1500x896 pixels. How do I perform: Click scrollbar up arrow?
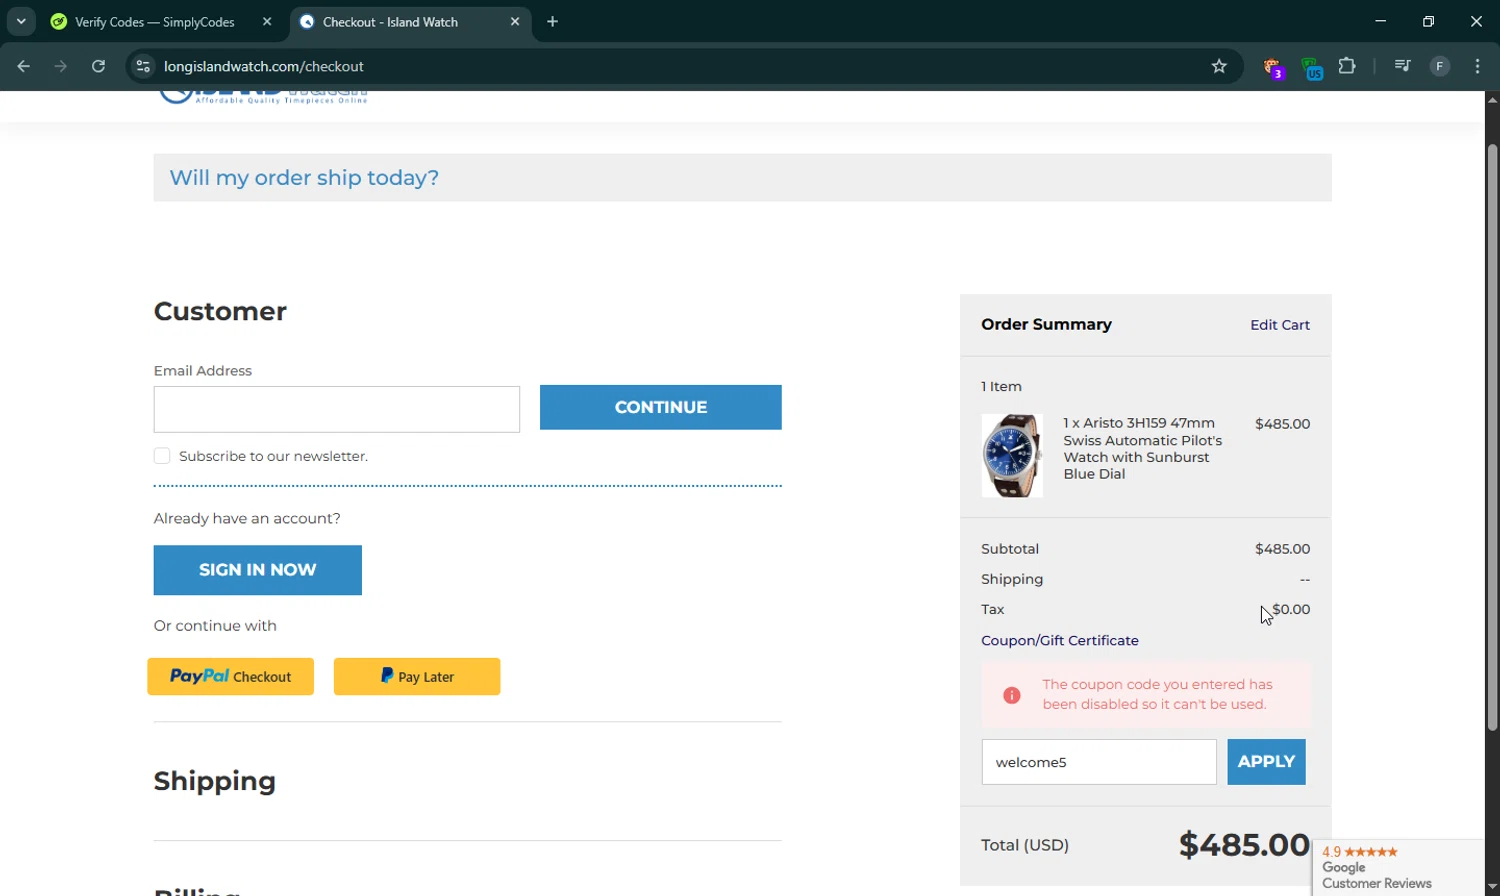click(1492, 99)
